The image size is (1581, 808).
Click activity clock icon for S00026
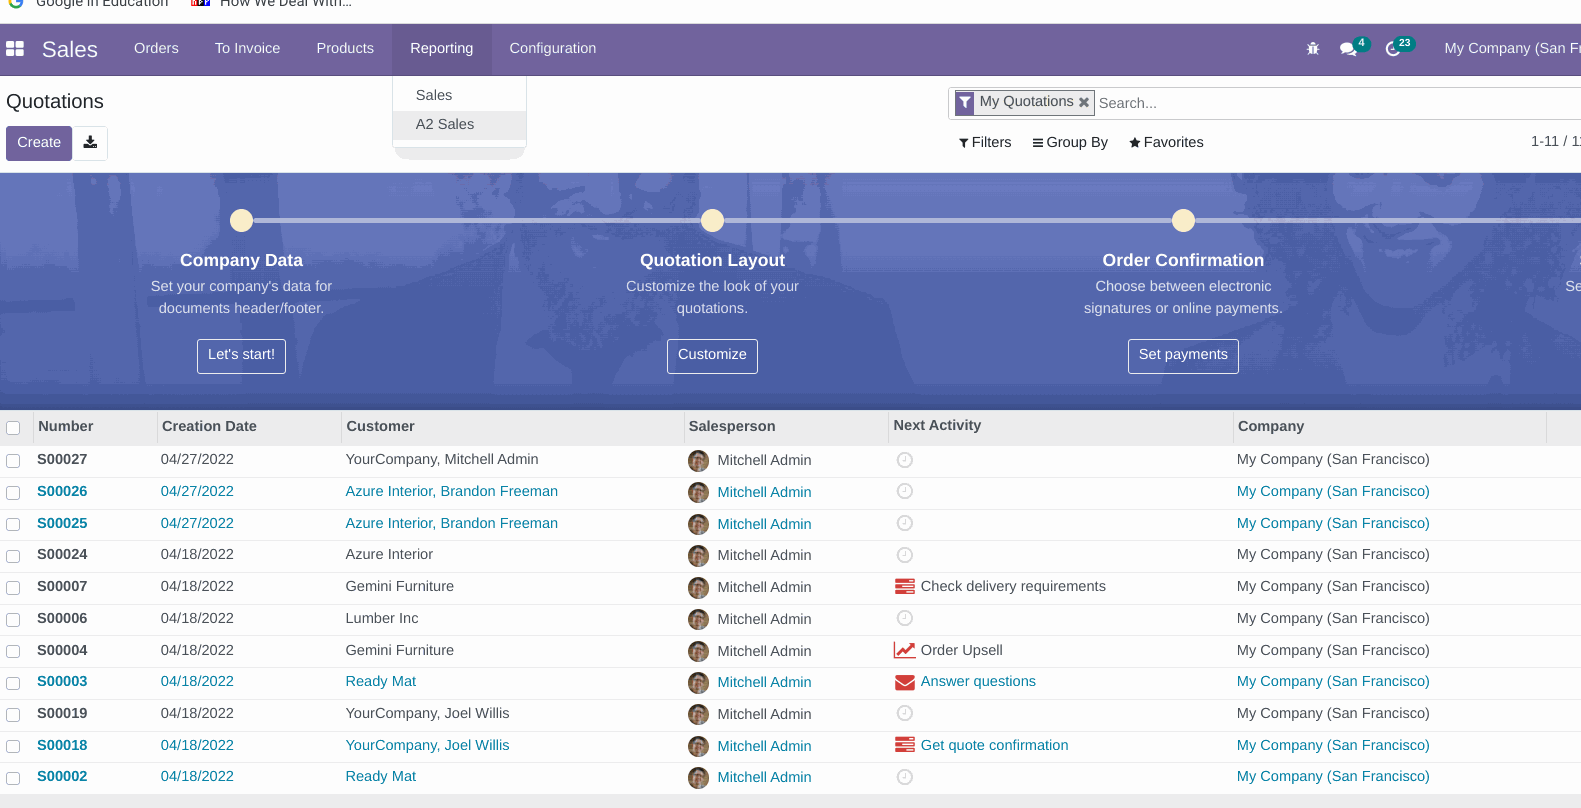tap(905, 491)
